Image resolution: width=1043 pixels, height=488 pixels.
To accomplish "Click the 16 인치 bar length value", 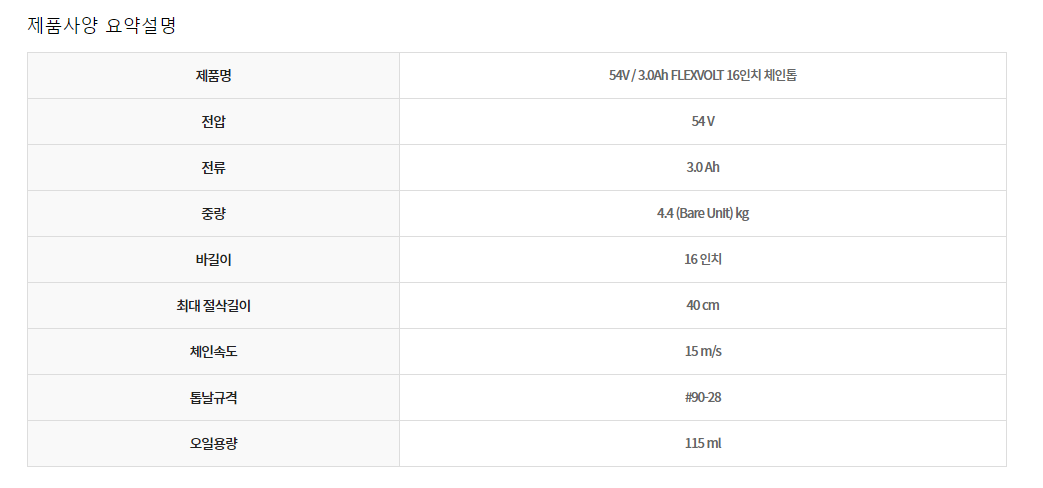I will [x=702, y=259].
